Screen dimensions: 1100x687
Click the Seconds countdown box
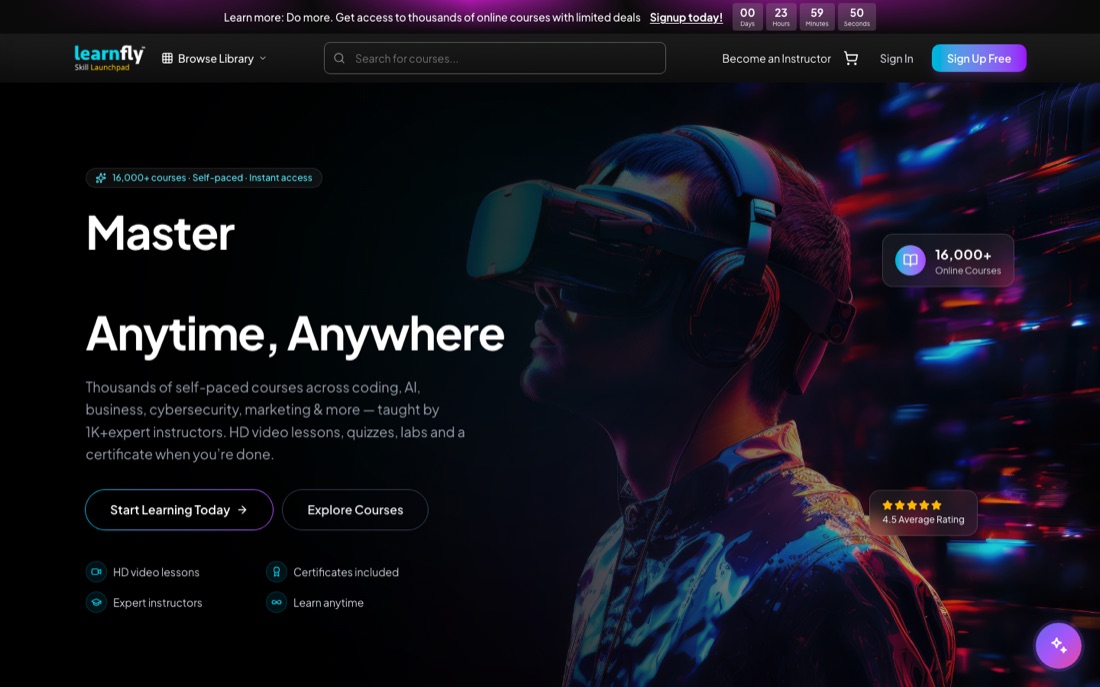click(857, 17)
